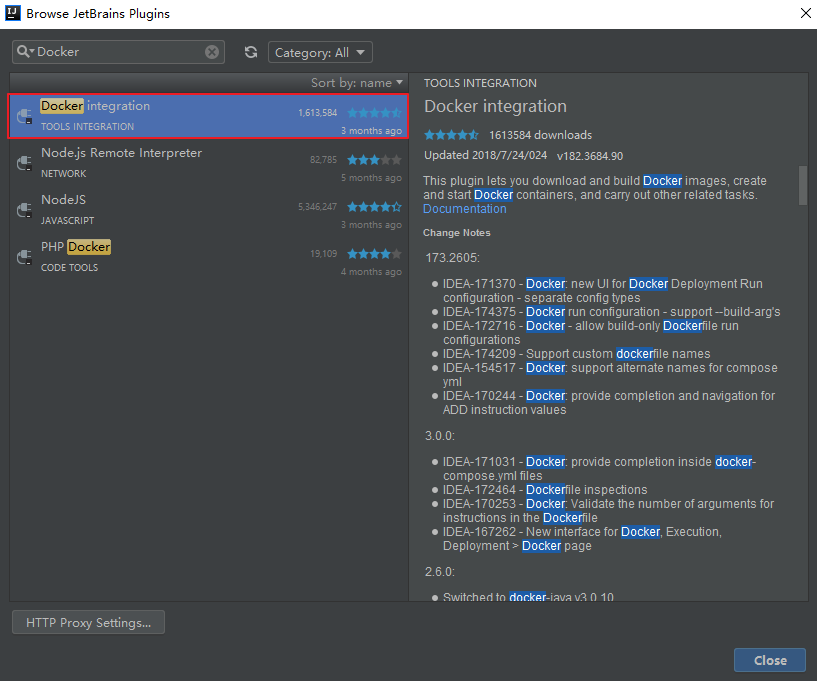Click the Docker integration details heading
The width and height of the screenshot is (817, 681).
click(495, 106)
